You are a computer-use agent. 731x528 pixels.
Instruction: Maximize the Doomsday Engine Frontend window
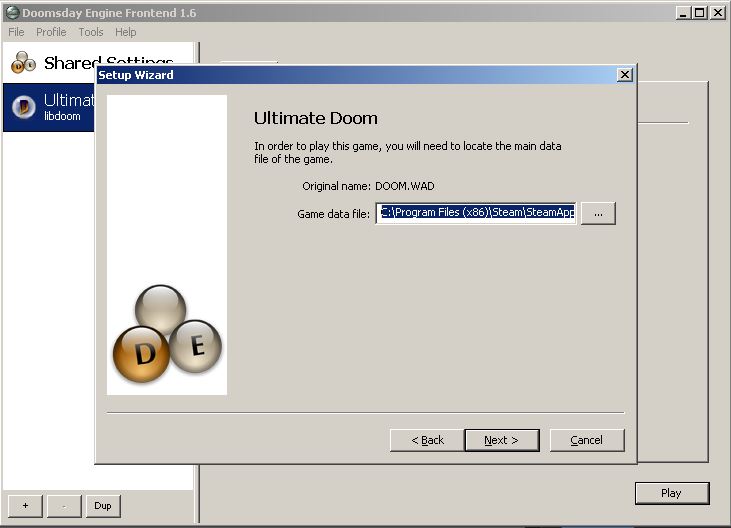(700, 13)
